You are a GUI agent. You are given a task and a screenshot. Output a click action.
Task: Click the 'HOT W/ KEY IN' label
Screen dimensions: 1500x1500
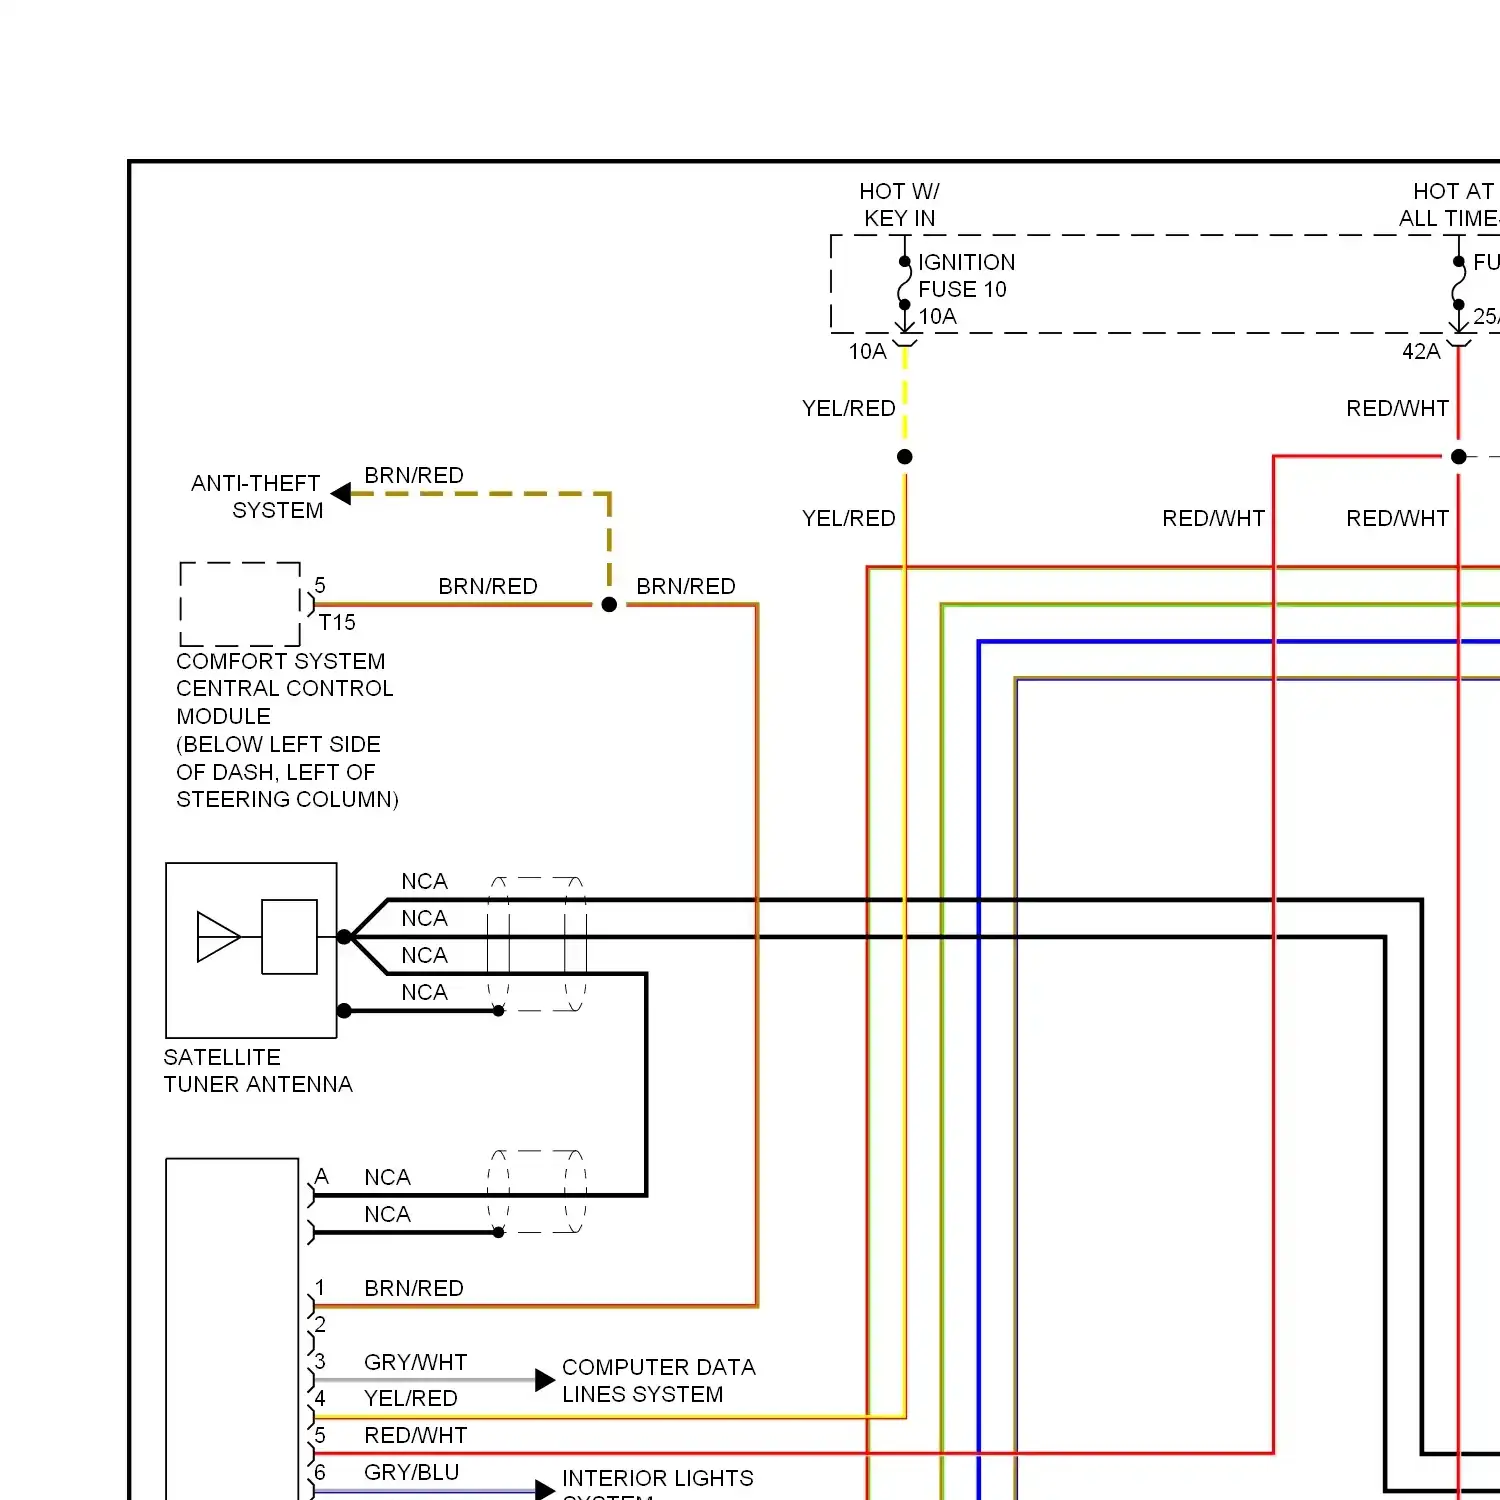click(x=899, y=205)
